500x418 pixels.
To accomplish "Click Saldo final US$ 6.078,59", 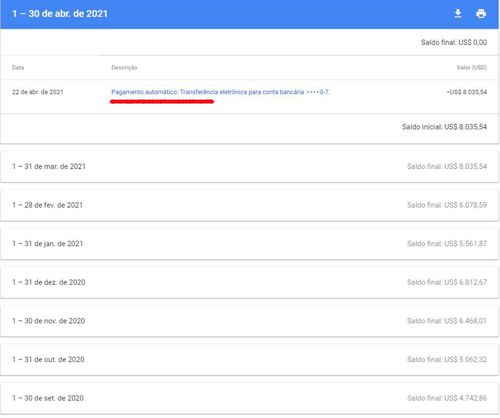I will pyautogui.click(x=447, y=205).
